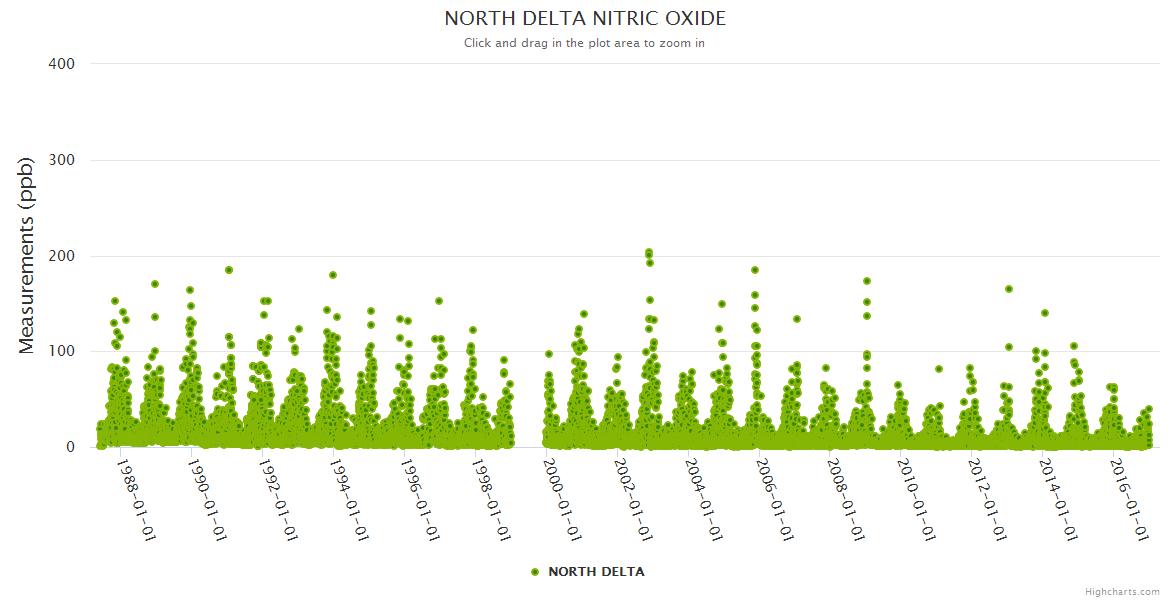The width and height of the screenshot is (1170, 600).
Task: Select the 1998-01-01 x-axis label
Action: tap(491, 500)
